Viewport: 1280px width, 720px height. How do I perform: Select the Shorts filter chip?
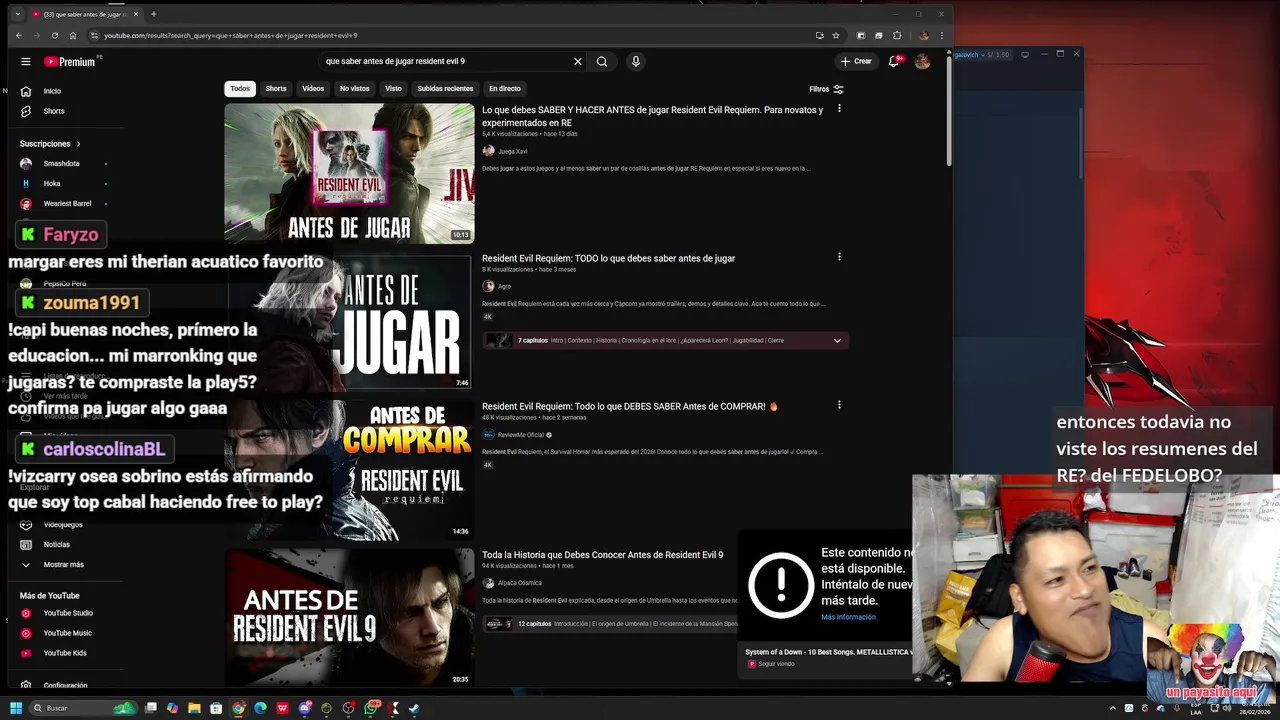(x=276, y=89)
